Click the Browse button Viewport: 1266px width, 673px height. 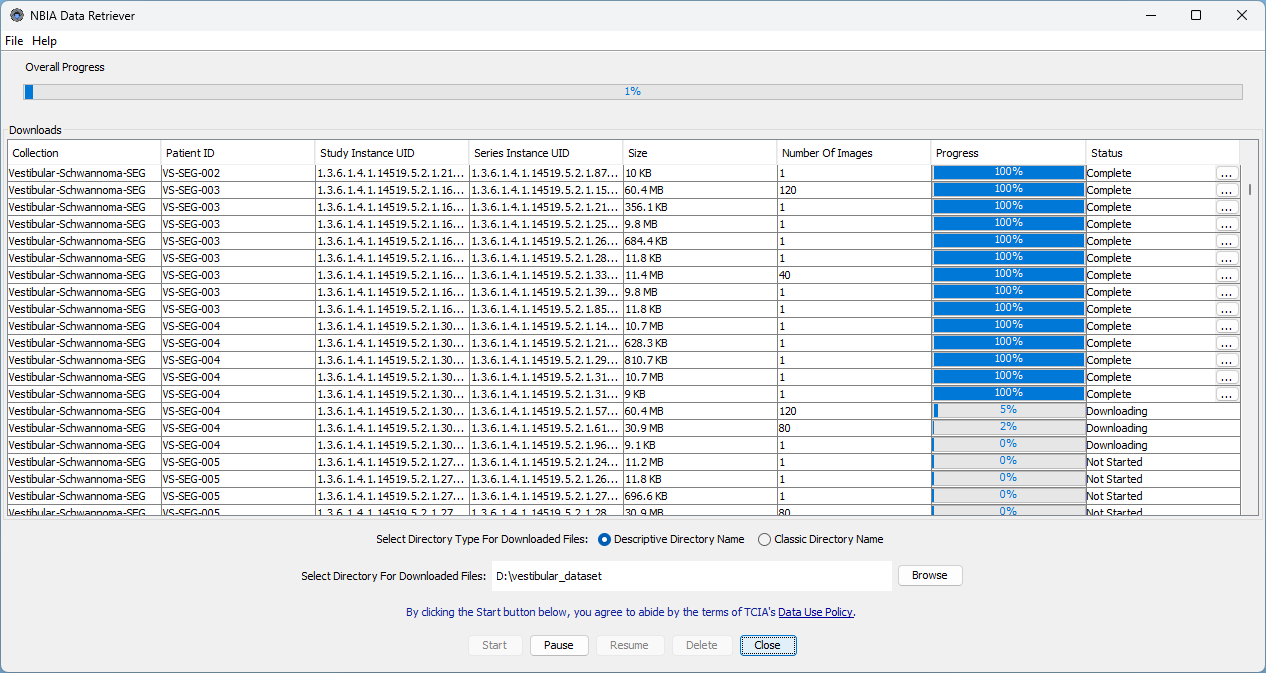point(929,576)
